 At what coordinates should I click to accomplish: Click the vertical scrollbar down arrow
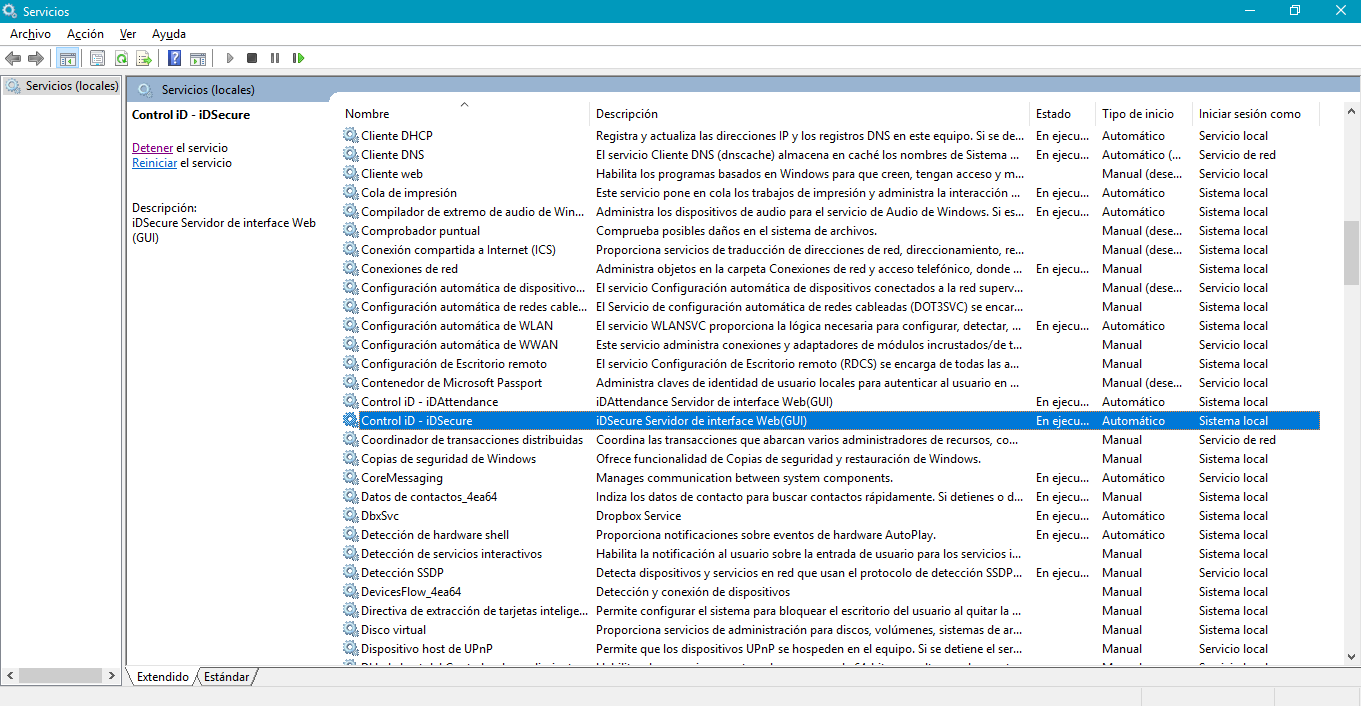coord(1351,656)
